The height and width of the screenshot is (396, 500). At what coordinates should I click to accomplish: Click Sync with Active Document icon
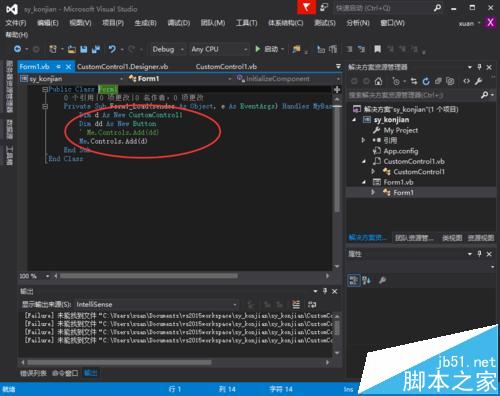[x=414, y=81]
